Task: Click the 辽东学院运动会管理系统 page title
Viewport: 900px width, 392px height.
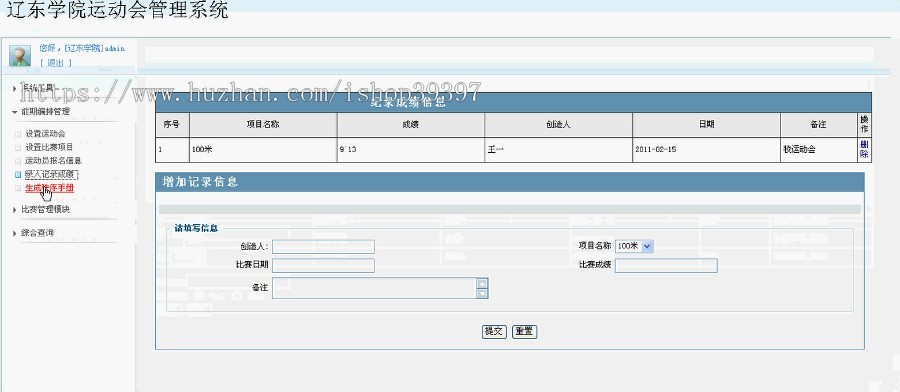Action: (118, 10)
